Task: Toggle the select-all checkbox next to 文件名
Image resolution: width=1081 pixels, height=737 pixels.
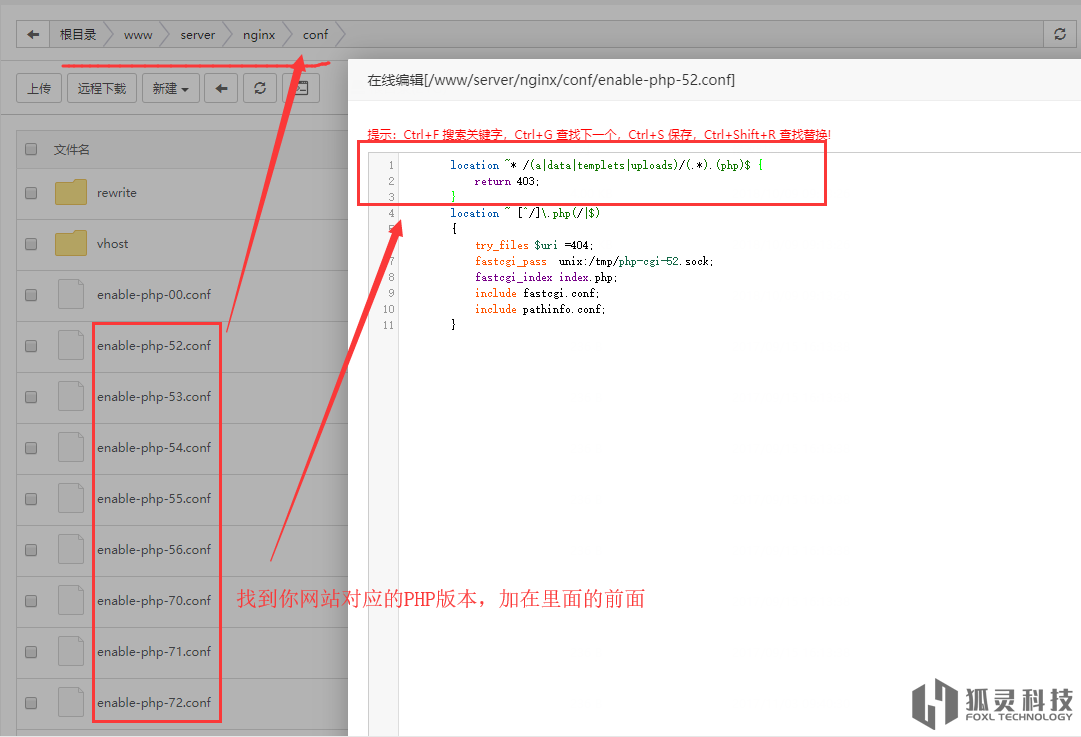Action: click(x=31, y=149)
